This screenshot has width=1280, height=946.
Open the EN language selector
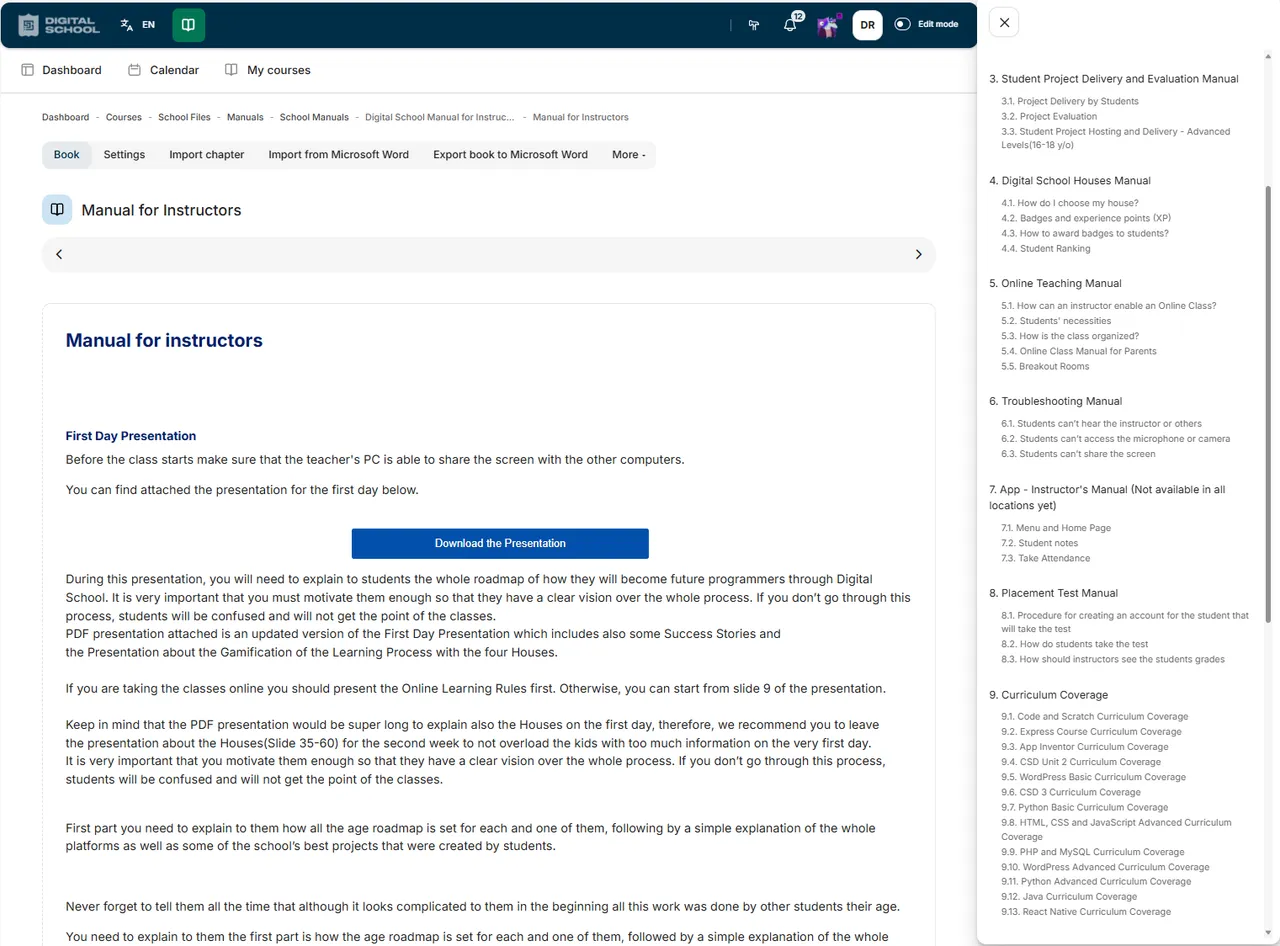coord(137,25)
